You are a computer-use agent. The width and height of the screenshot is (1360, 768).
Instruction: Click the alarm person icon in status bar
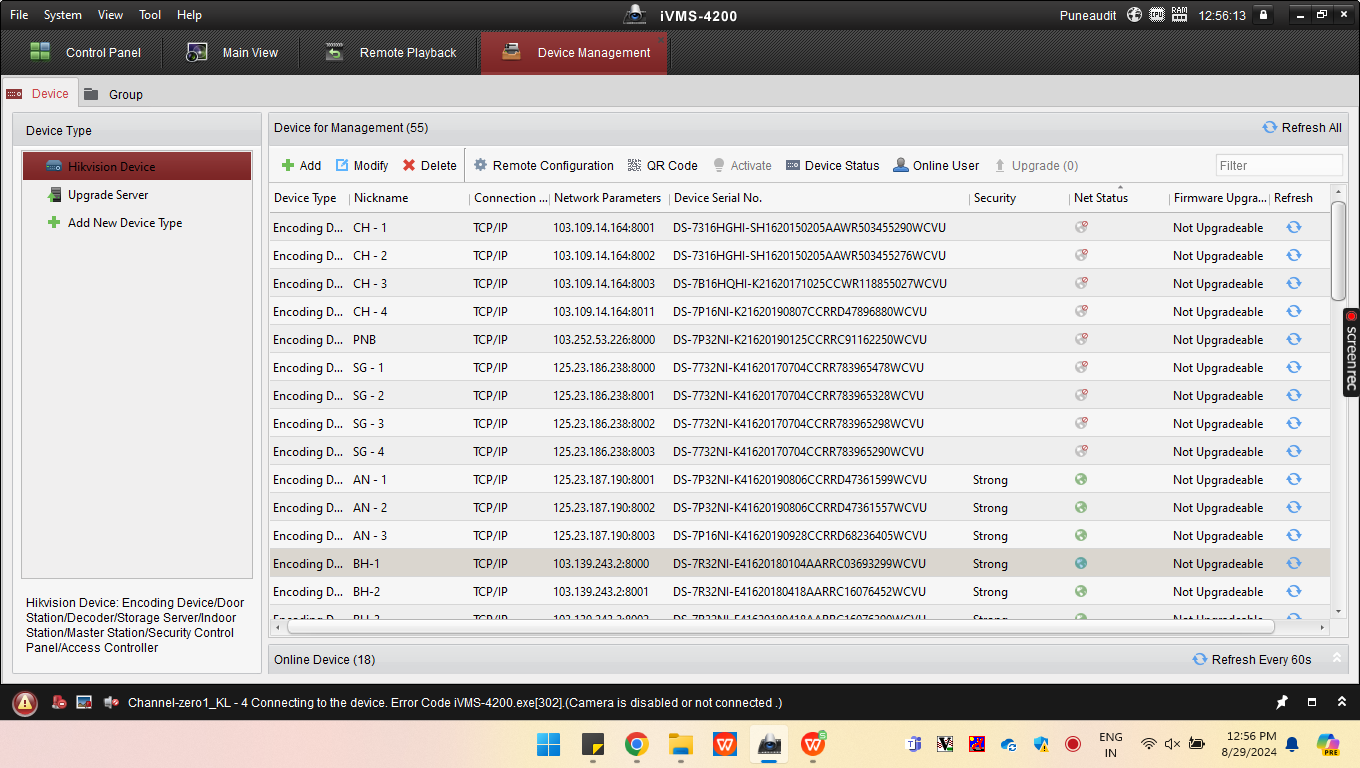coord(59,703)
